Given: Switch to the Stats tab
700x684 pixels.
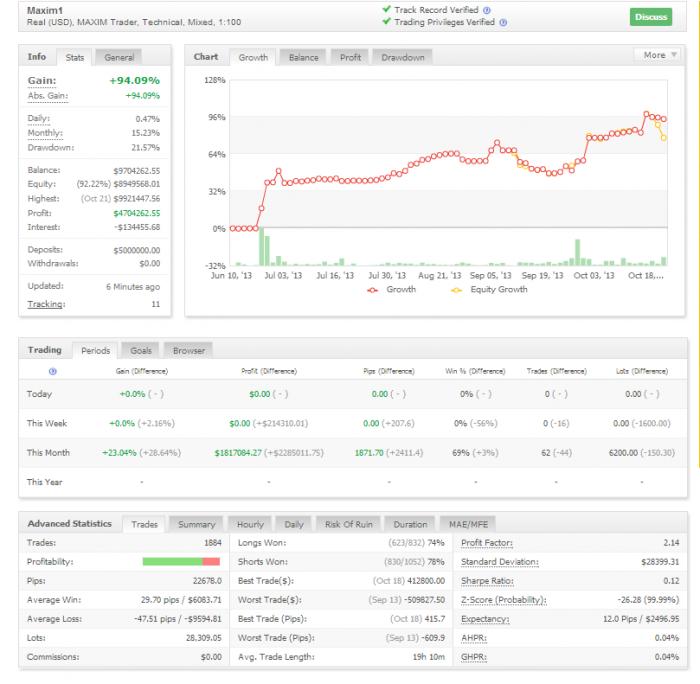Looking at the screenshot, I should [75, 58].
